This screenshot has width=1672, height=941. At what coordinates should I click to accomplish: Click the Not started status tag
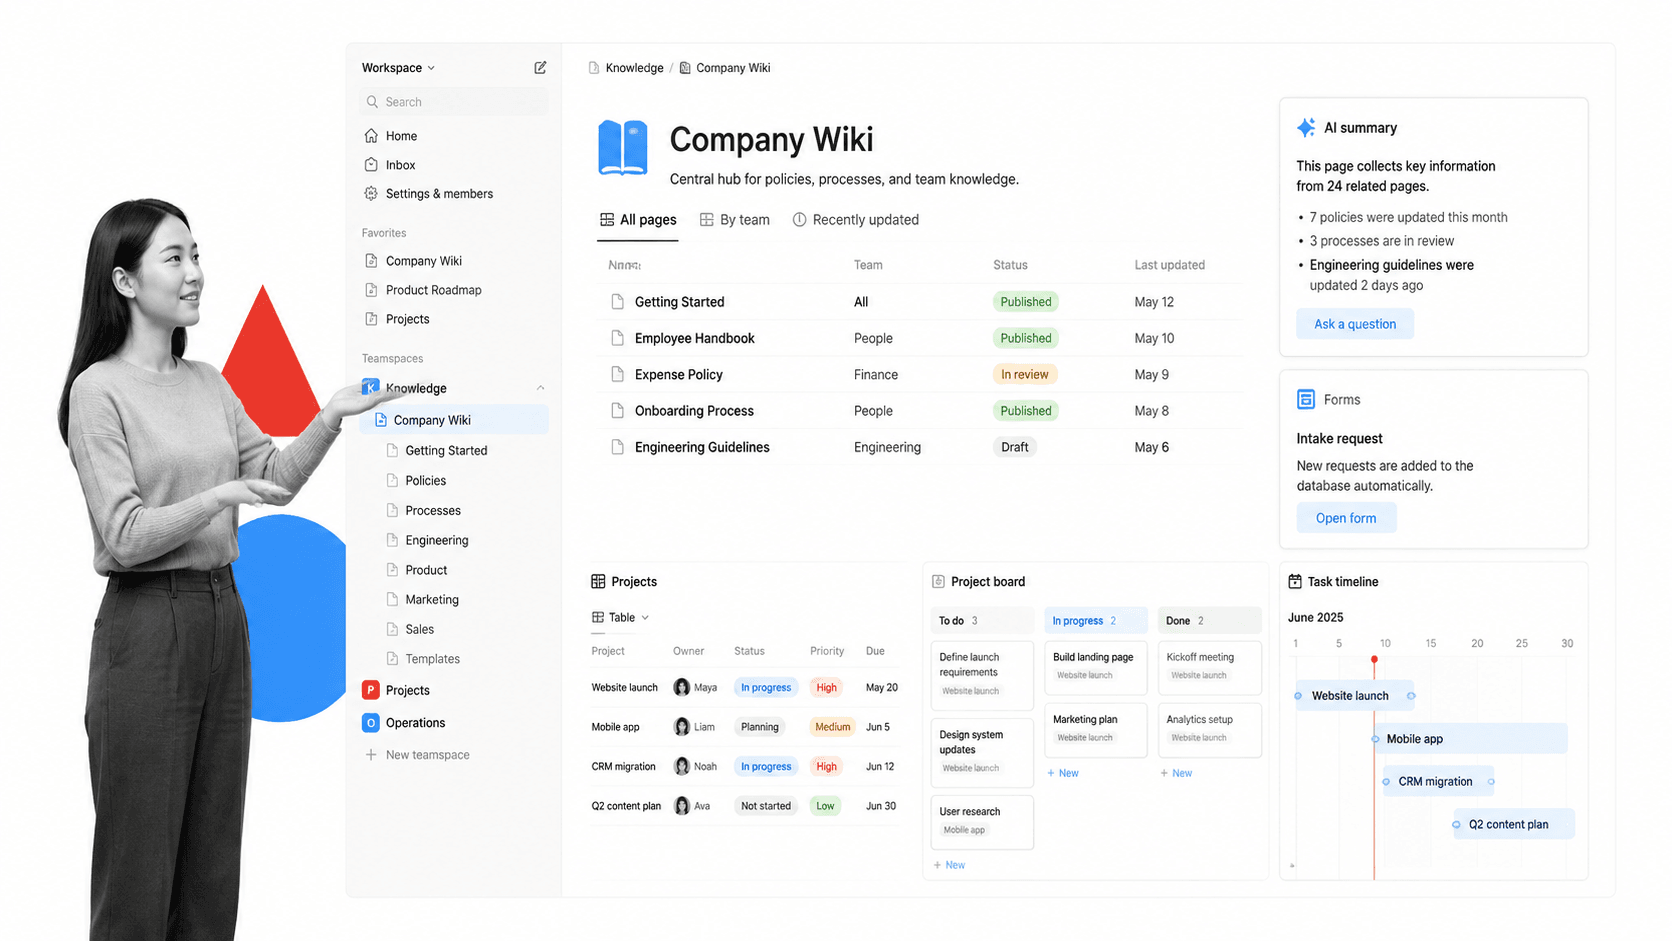coord(766,806)
